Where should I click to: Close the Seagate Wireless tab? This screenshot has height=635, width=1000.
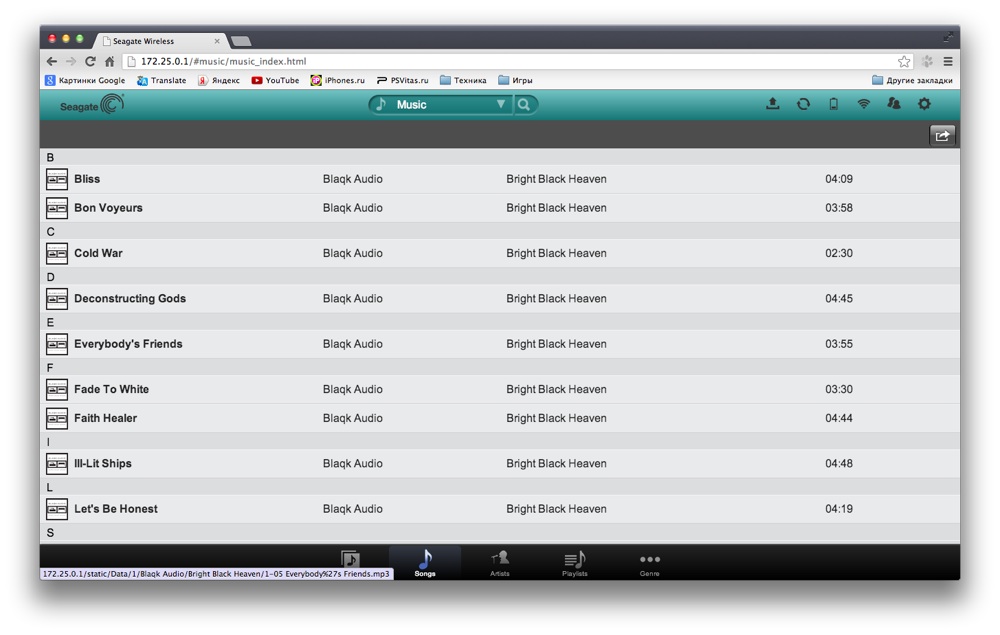click(x=217, y=41)
